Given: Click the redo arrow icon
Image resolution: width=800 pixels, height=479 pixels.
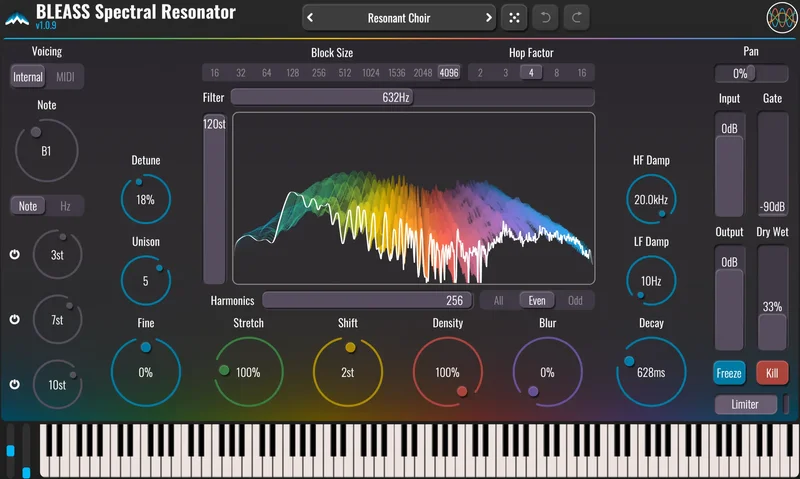Looking at the screenshot, I should pyautogui.click(x=577, y=18).
